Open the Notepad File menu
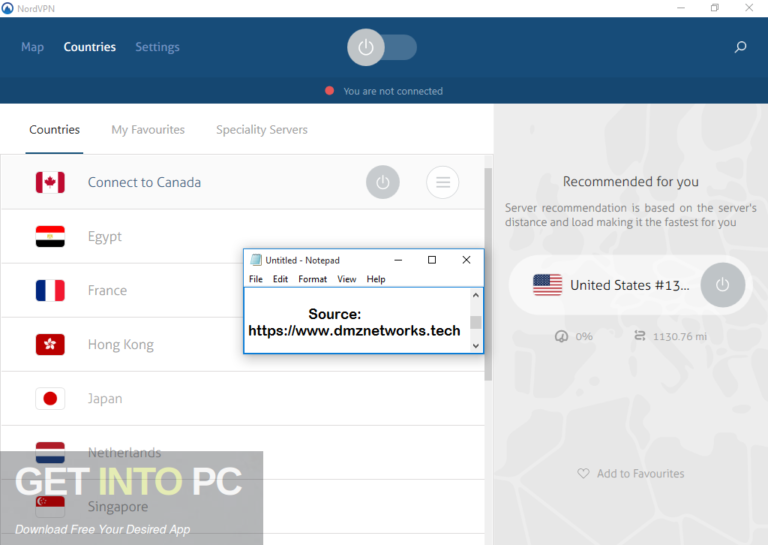Image resolution: width=768 pixels, height=545 pixels. pyautogui.click(x=256, y=279)
